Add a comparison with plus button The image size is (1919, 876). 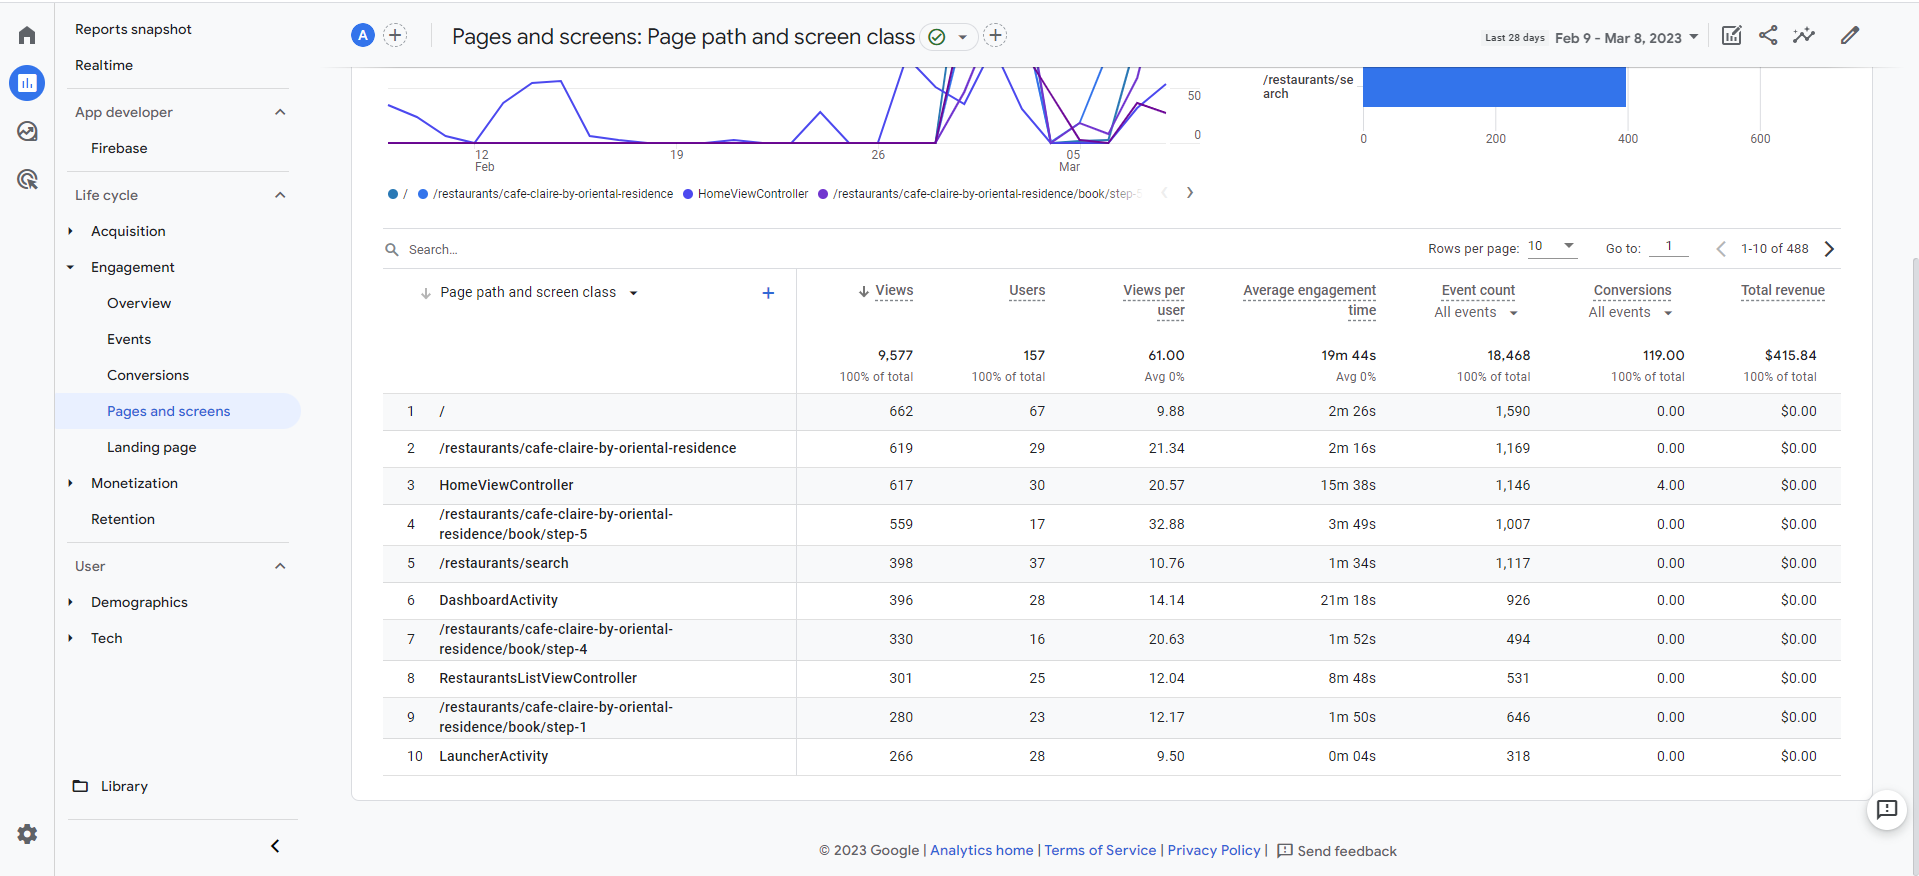point(395,36)
